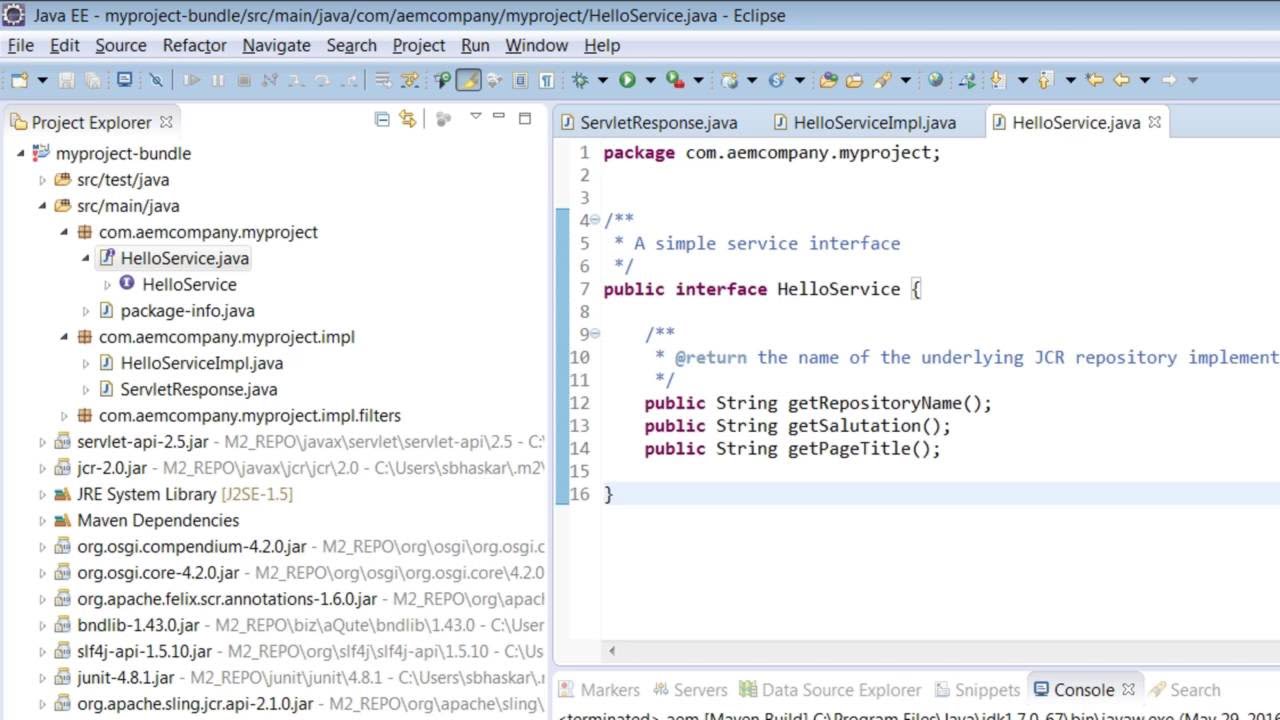Click the Terminate debug icon
Viewport: 1280px width, 720px height.
[244, 80]
